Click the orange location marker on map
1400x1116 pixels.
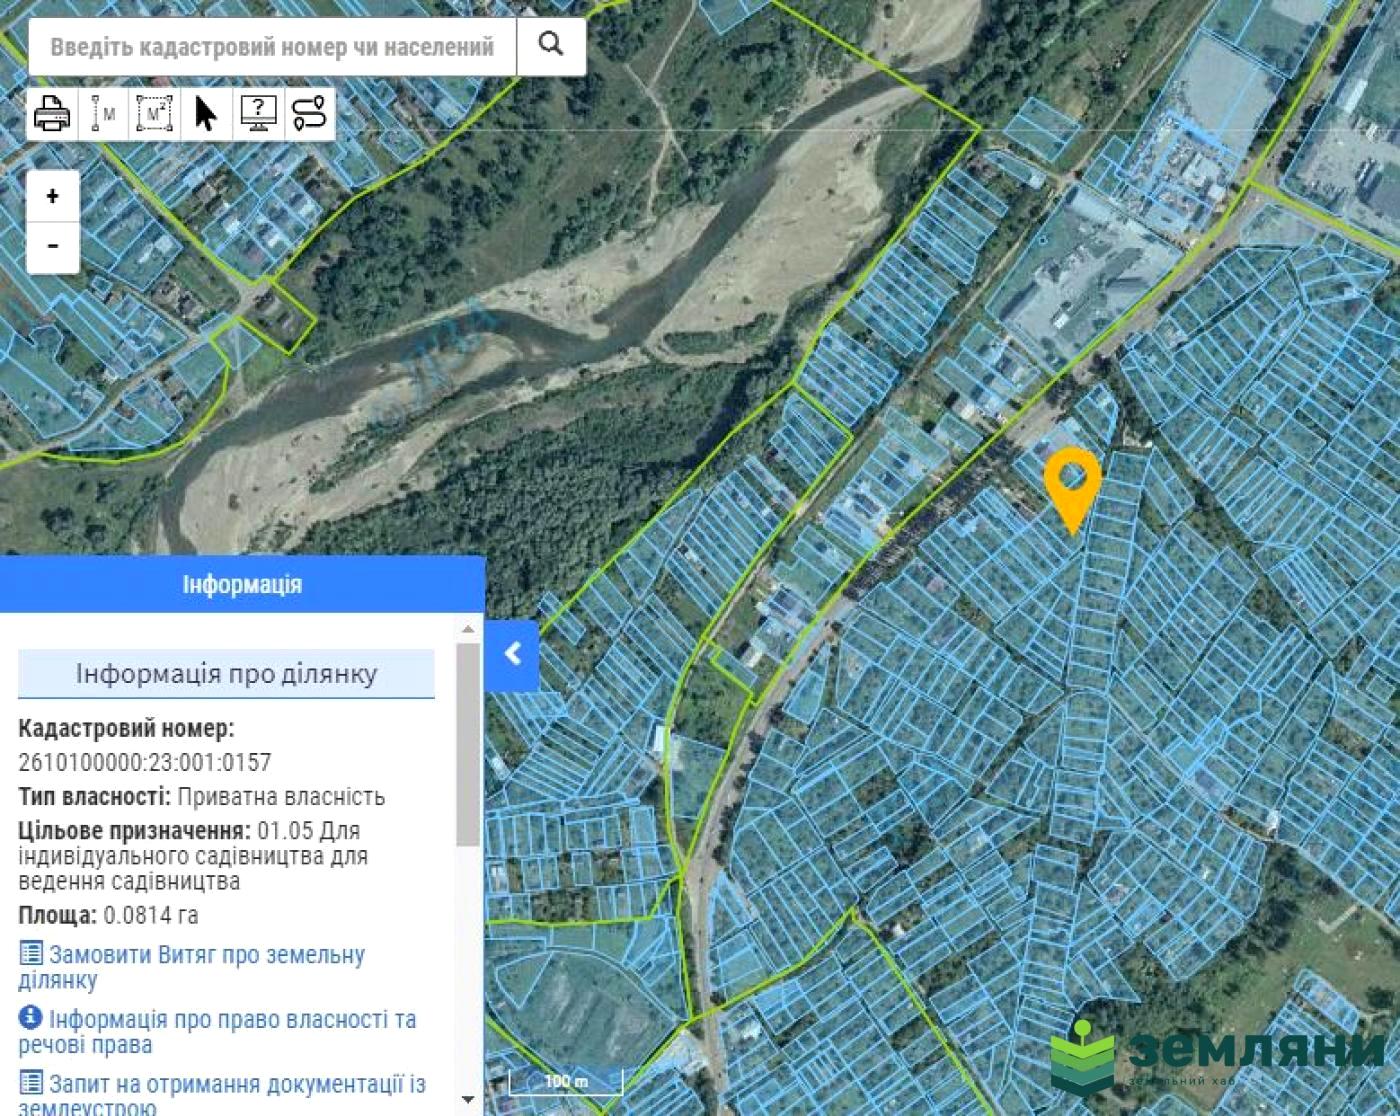[x=1072, y=480]
